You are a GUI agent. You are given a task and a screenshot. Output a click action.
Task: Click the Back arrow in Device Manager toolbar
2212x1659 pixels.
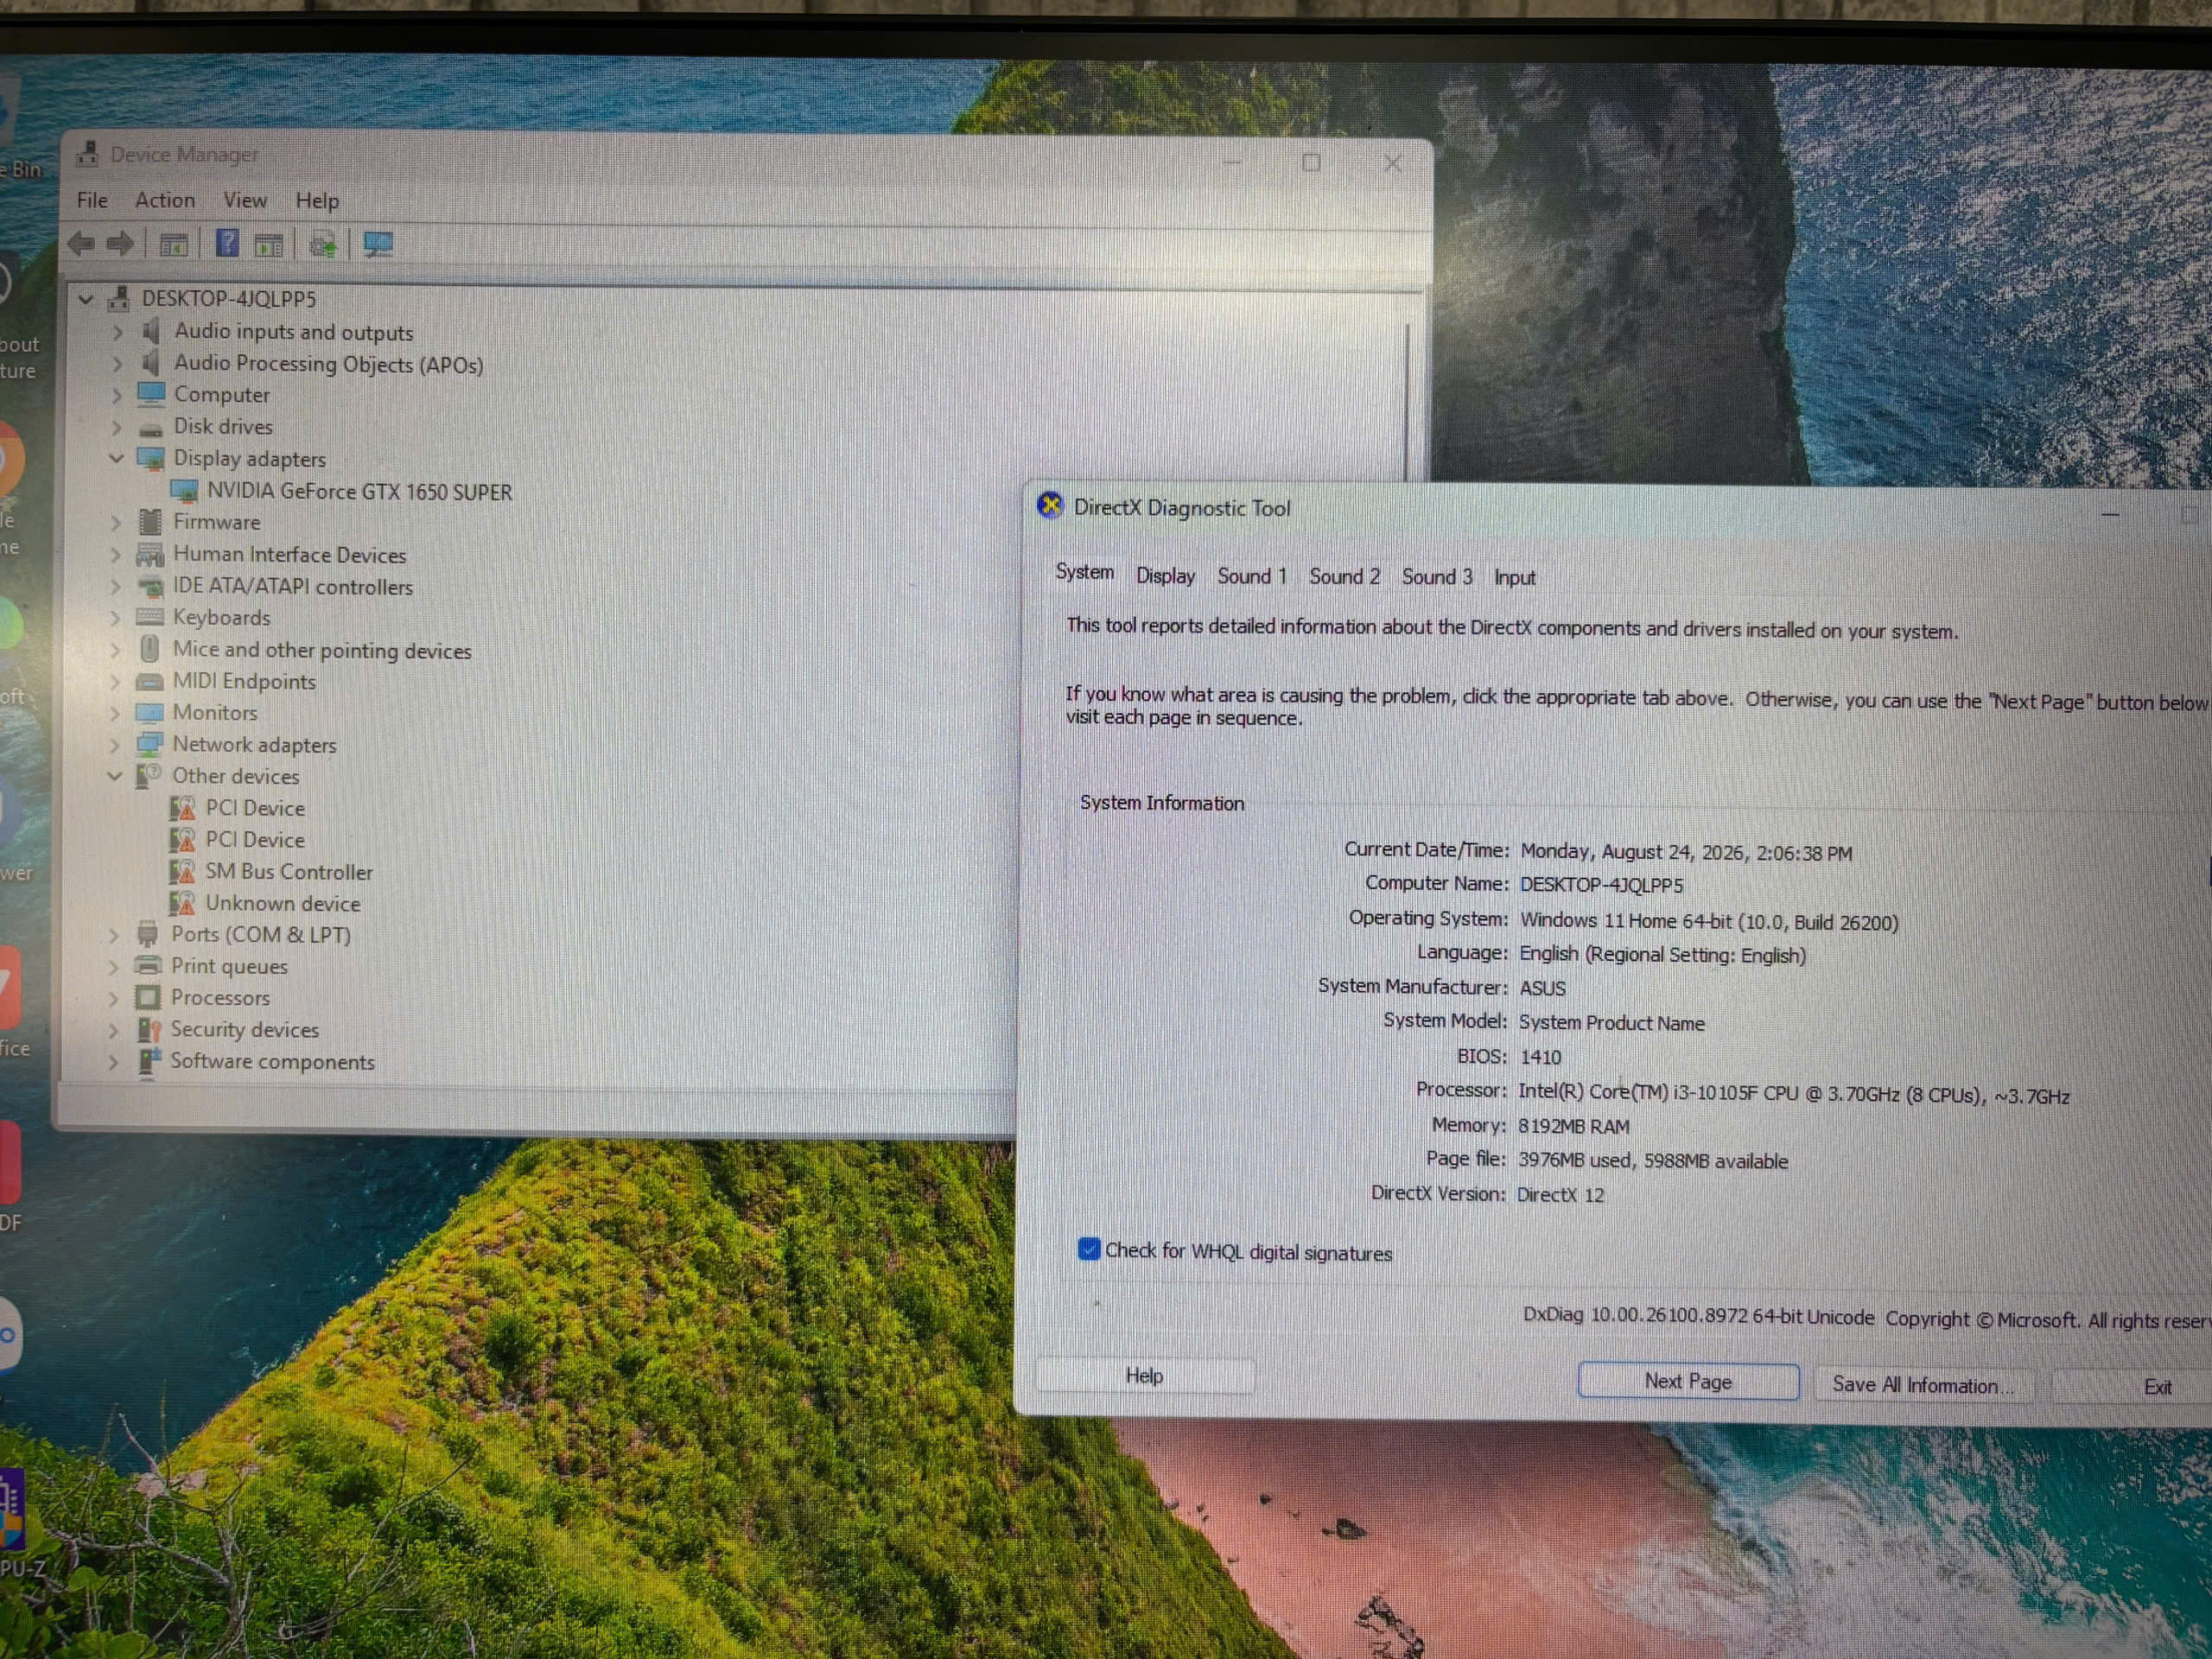click(82, 244)
